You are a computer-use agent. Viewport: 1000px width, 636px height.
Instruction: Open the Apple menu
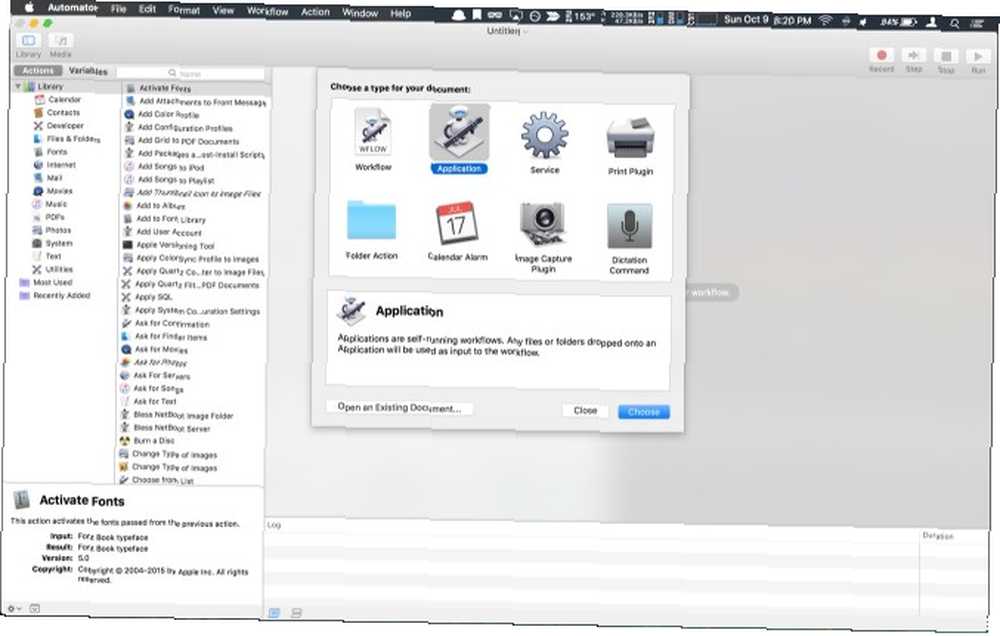pos(29,8)
